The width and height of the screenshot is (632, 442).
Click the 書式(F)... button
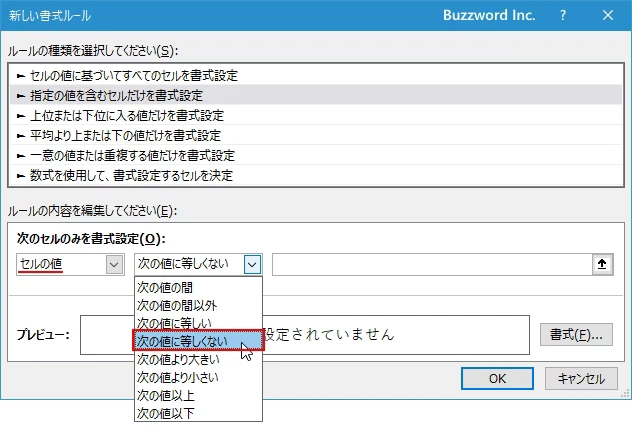[576, 334]
